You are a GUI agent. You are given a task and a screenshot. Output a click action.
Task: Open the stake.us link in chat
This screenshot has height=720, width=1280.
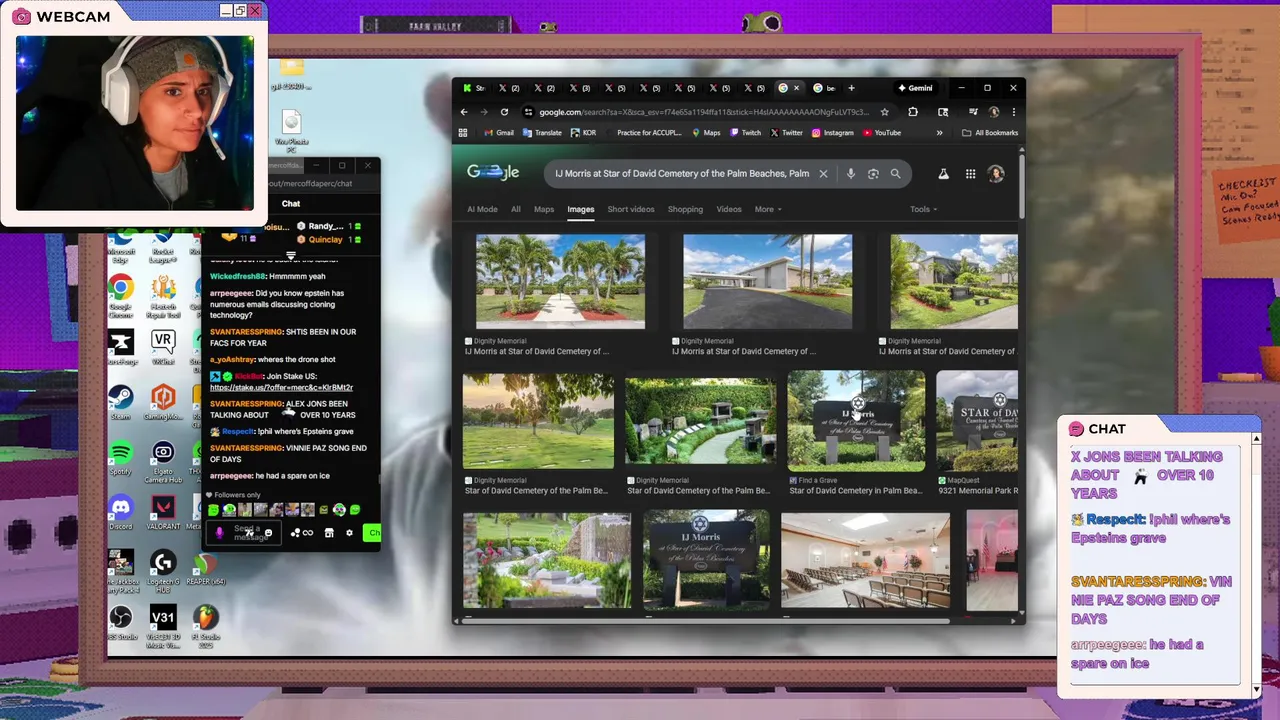pos(281,387)
